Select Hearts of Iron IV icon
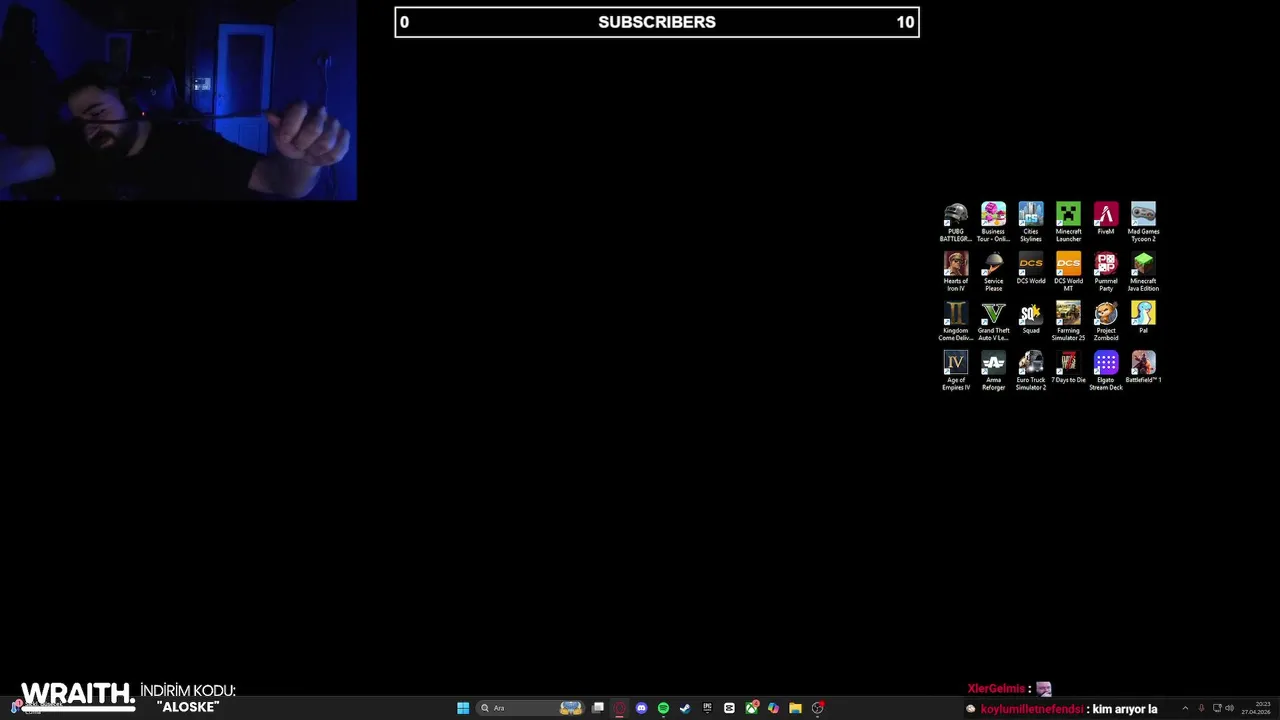This screenshot has height=720, width=1280. click(956, 272)
